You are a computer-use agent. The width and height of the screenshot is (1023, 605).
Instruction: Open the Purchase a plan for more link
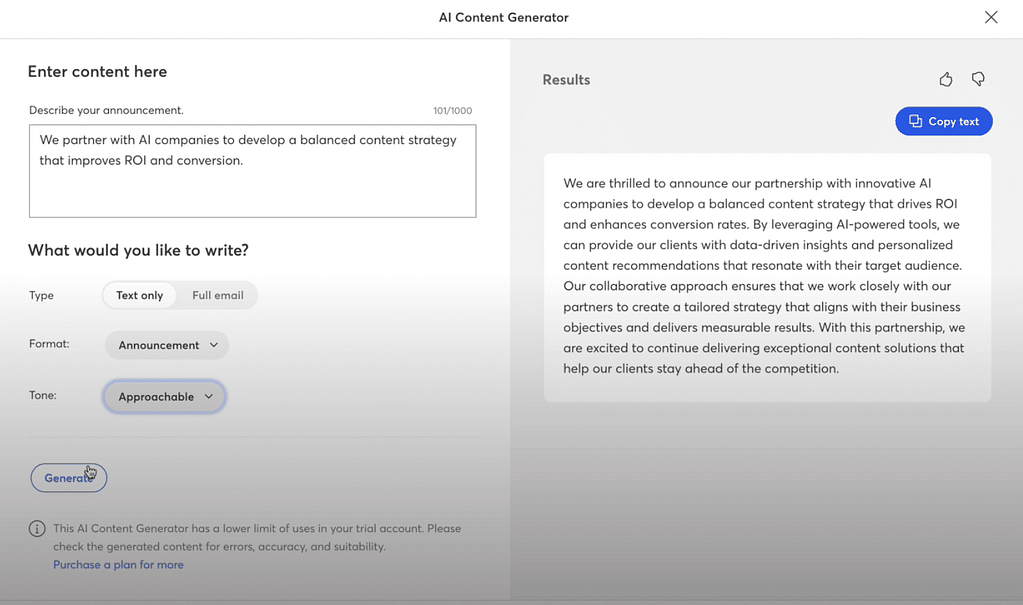[x=118, y=565]
